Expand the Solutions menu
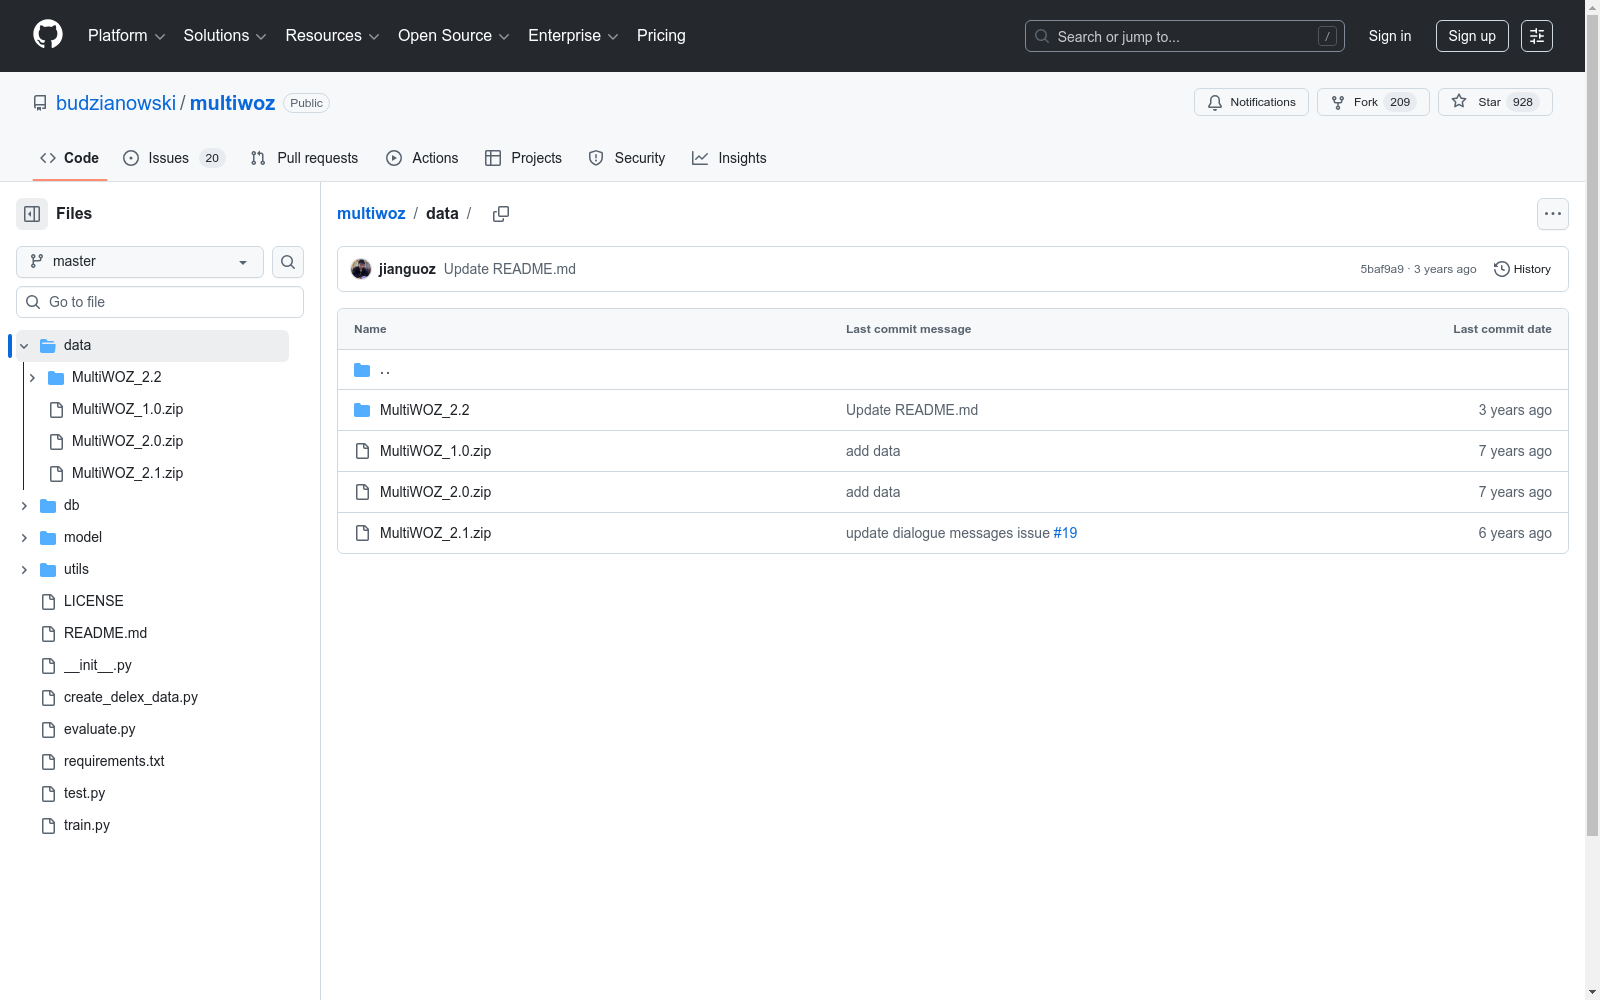This screenshot has height=1000, width=1600. [225, 36]
